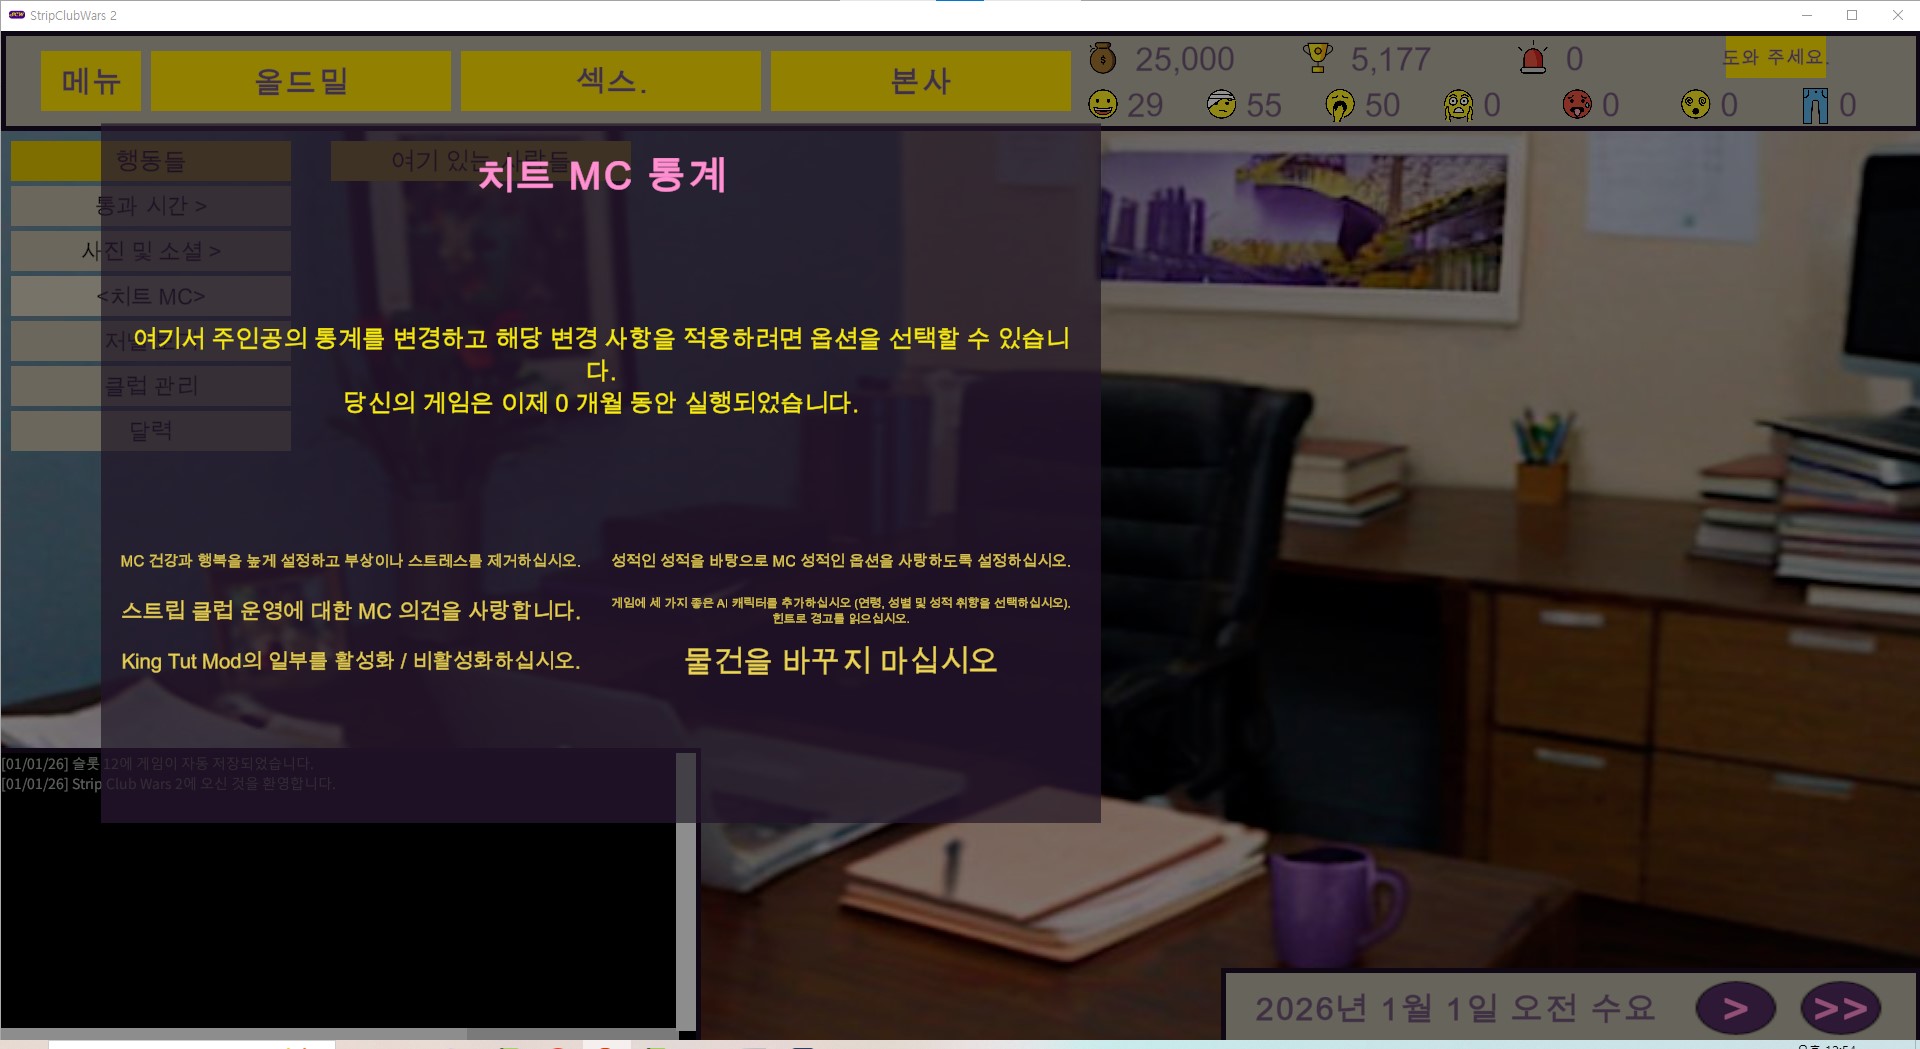1920x1049 pixels.
Task: Collapse the <치트 MC> submenu
Action: pyautogui.click(x=151, y=296)
